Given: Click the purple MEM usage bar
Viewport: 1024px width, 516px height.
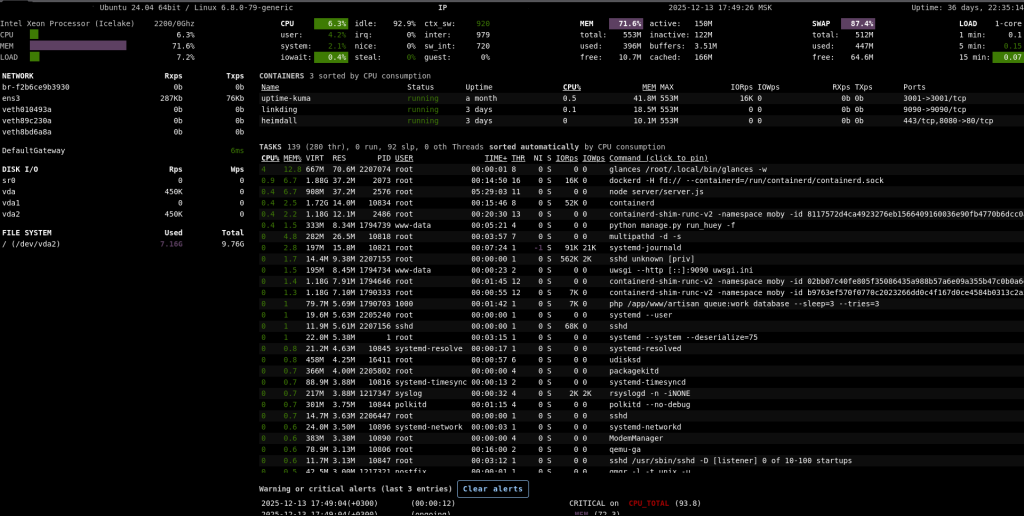Looking at the screenshot, I should click(78, 46).
